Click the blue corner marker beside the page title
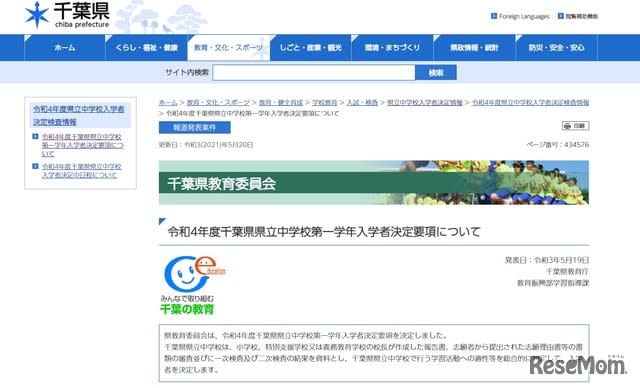This screenshot has height=388, width=640. point(162,222)
